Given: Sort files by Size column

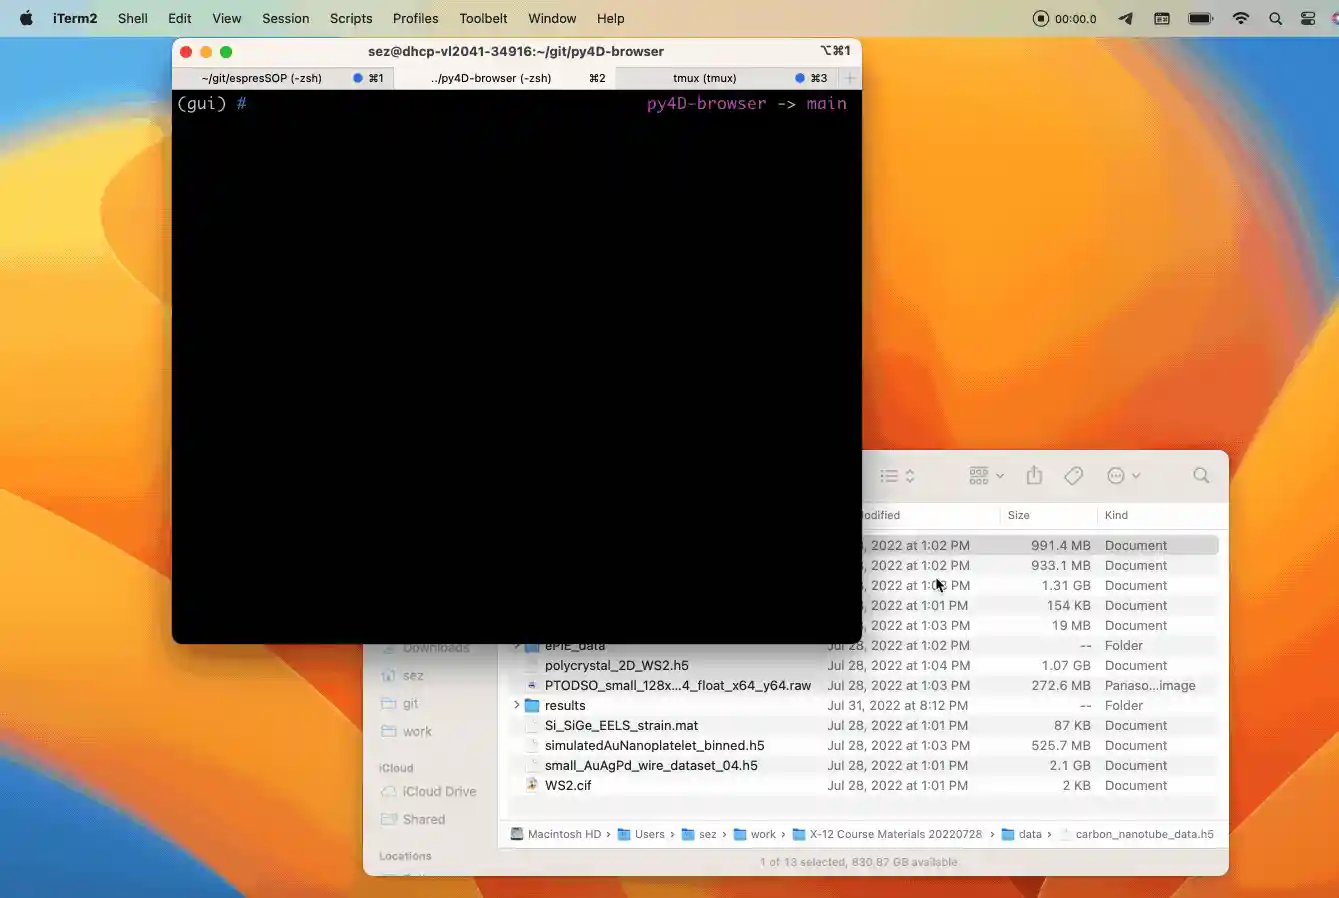Looking at the screenshot, I should (x=1019, y=515).
